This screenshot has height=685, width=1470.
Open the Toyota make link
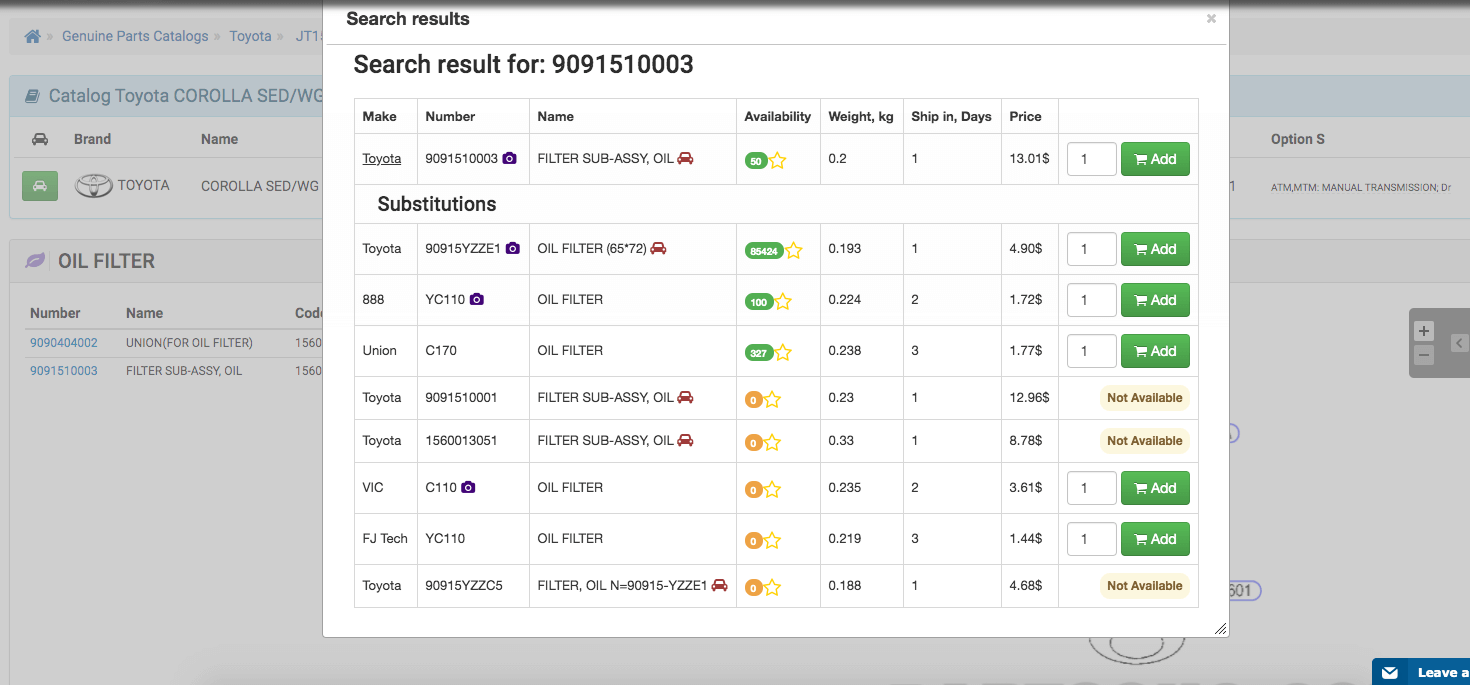click(x=382, y=158)
